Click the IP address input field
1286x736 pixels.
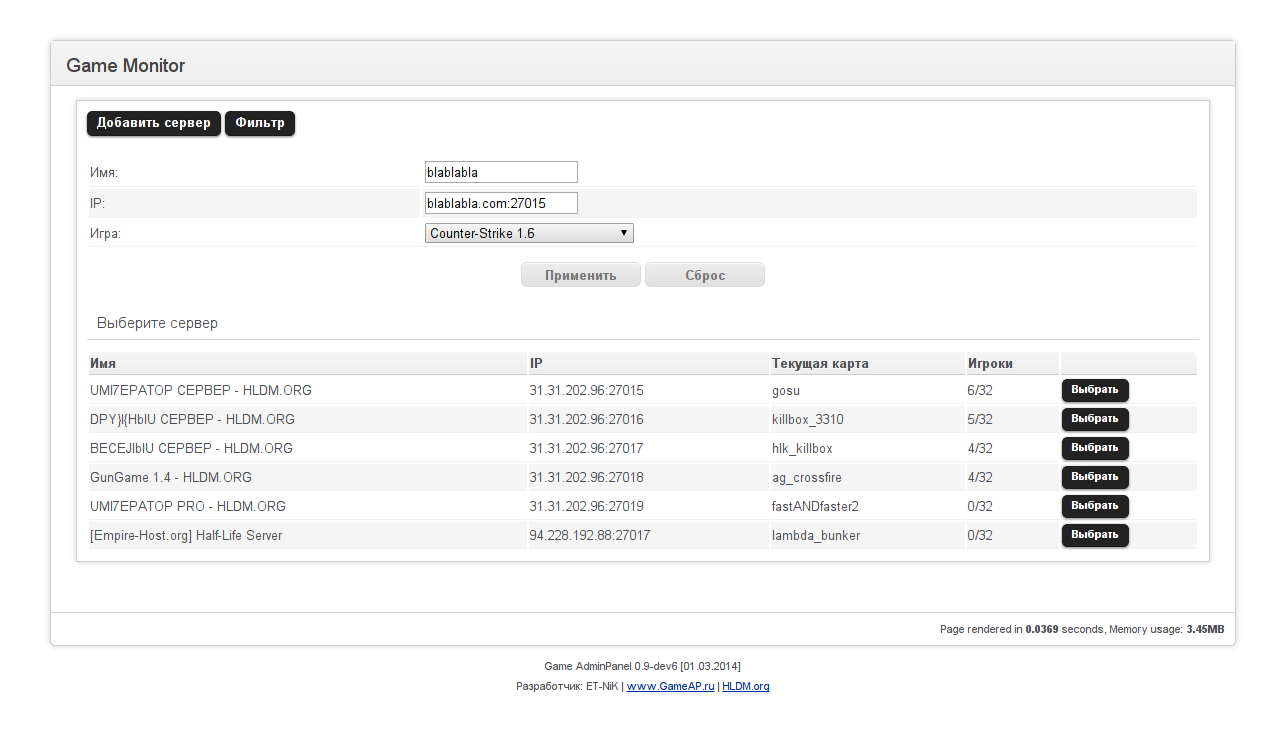pos(501,203)
